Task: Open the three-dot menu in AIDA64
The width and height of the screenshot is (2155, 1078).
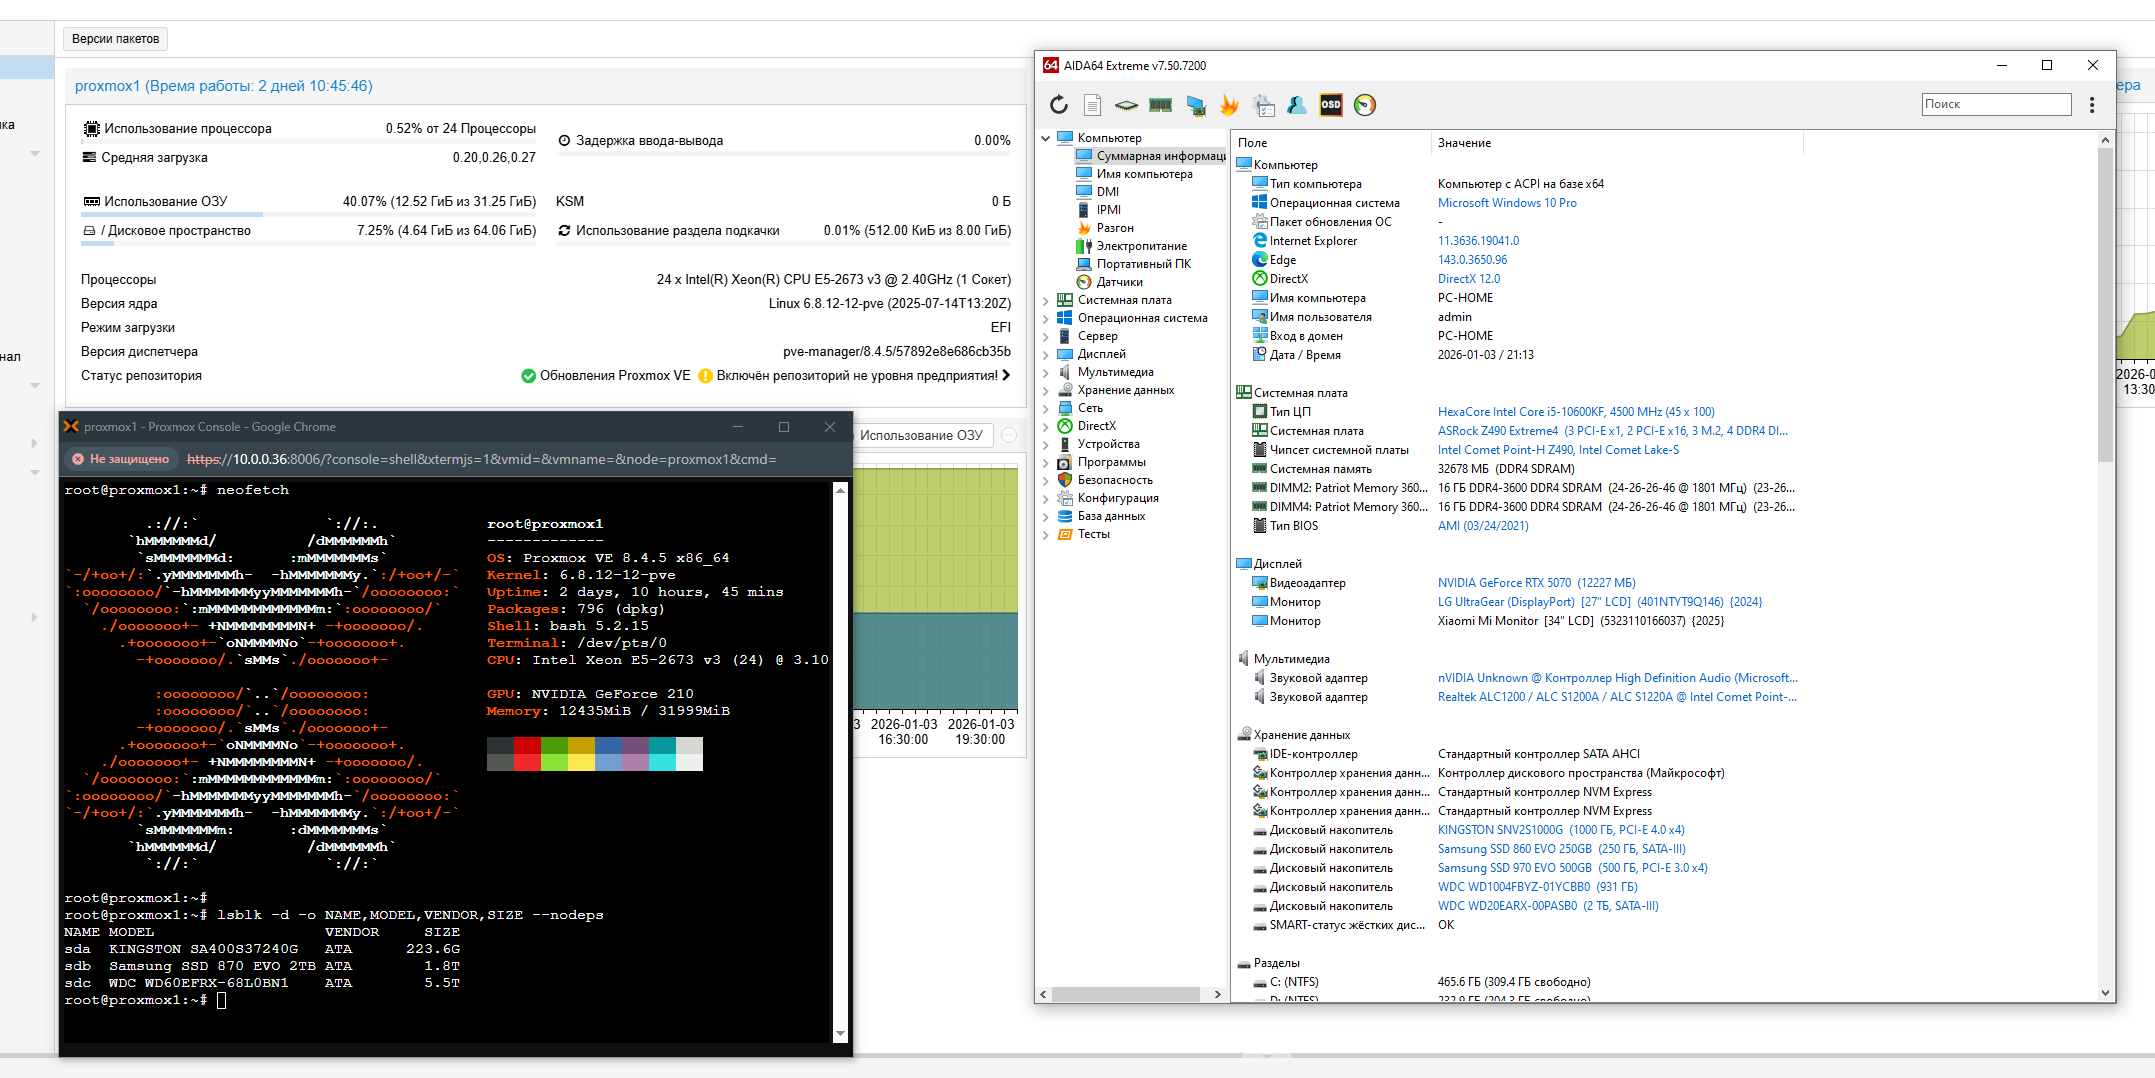Action: (x=2091, y=105)
